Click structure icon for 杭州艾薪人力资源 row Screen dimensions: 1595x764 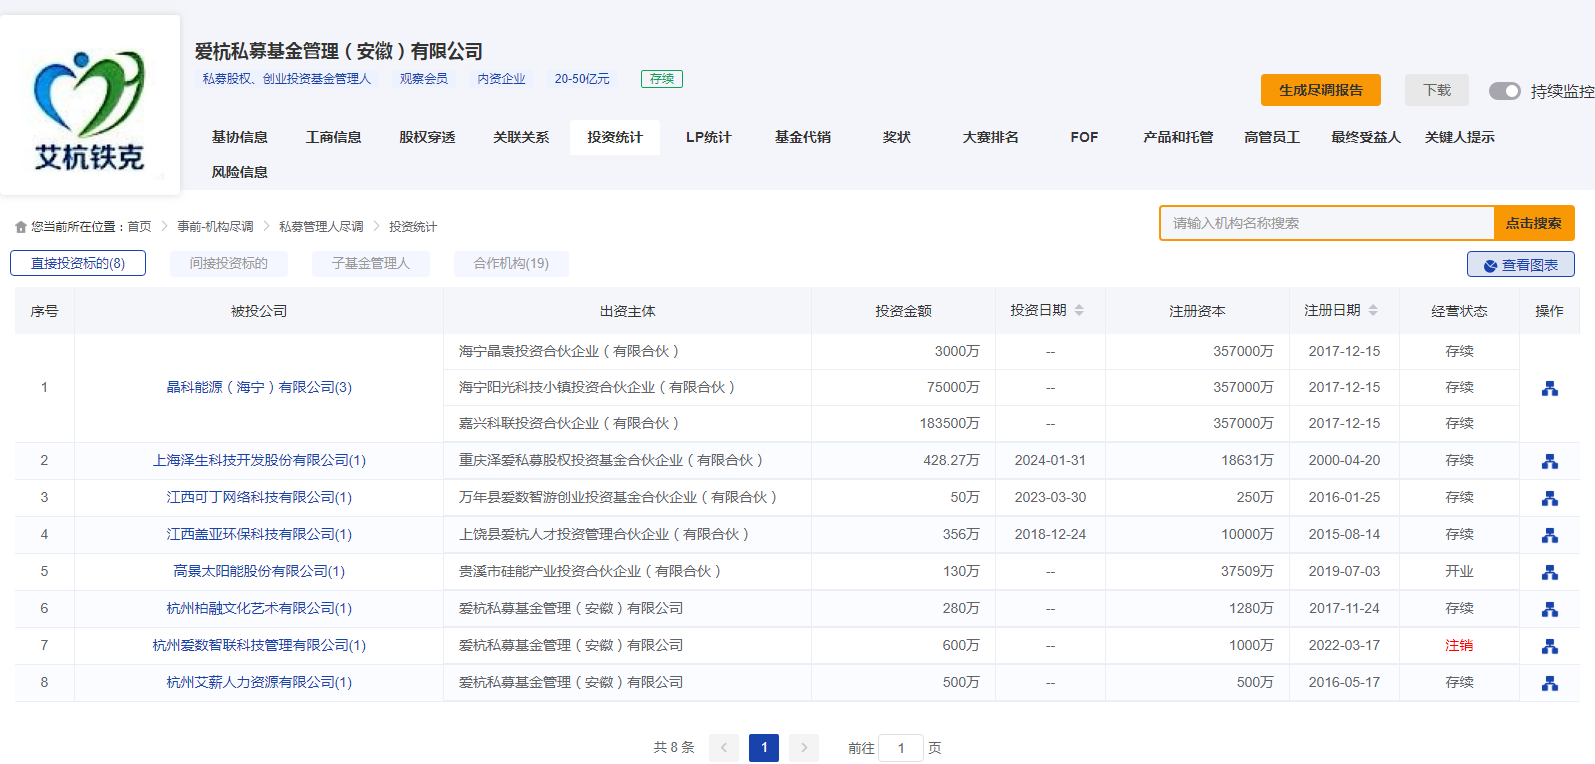1549,683
